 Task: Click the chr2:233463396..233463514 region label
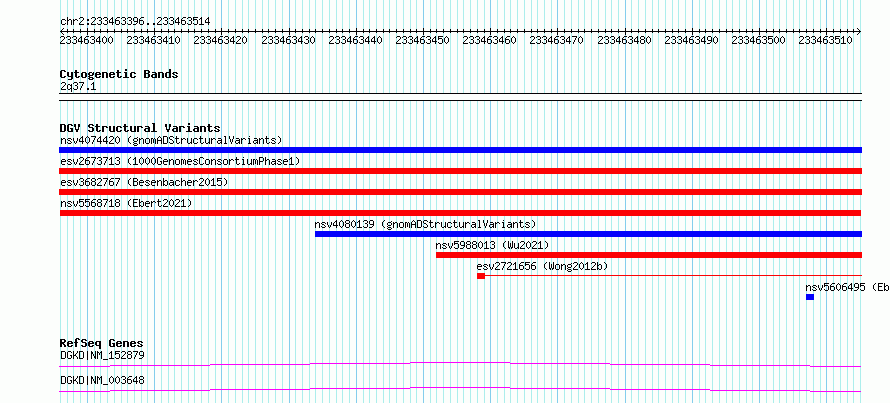click(135, 21)
